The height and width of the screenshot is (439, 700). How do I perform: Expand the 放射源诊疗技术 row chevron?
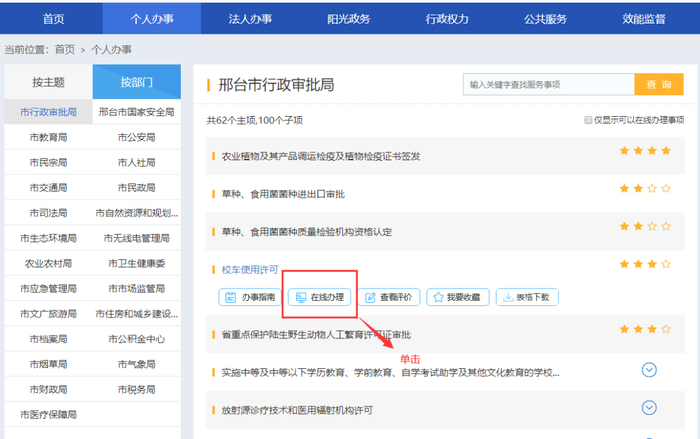click(x=649, y=408)
